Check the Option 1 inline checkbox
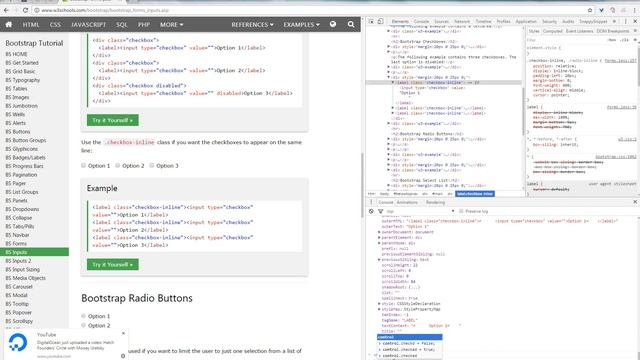640x360 pixels. coord(83,165)
